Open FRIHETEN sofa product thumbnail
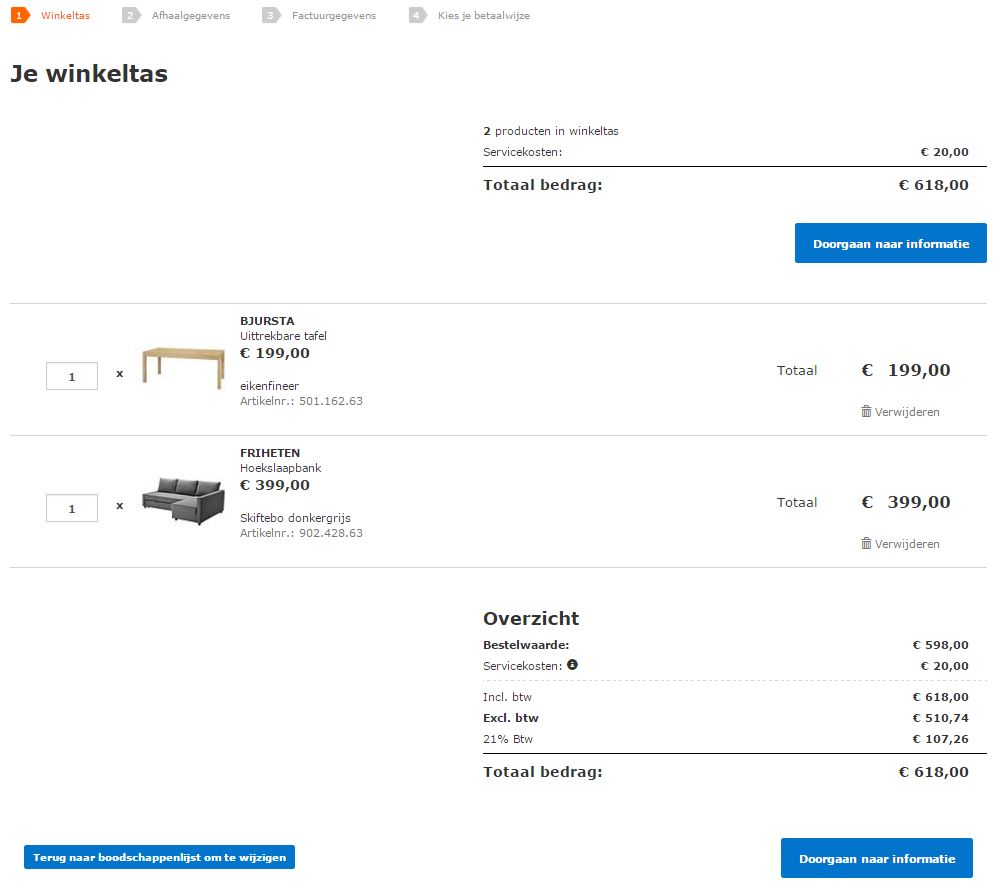The height and width of the screenshot is (887, 999). coord(183,500)
